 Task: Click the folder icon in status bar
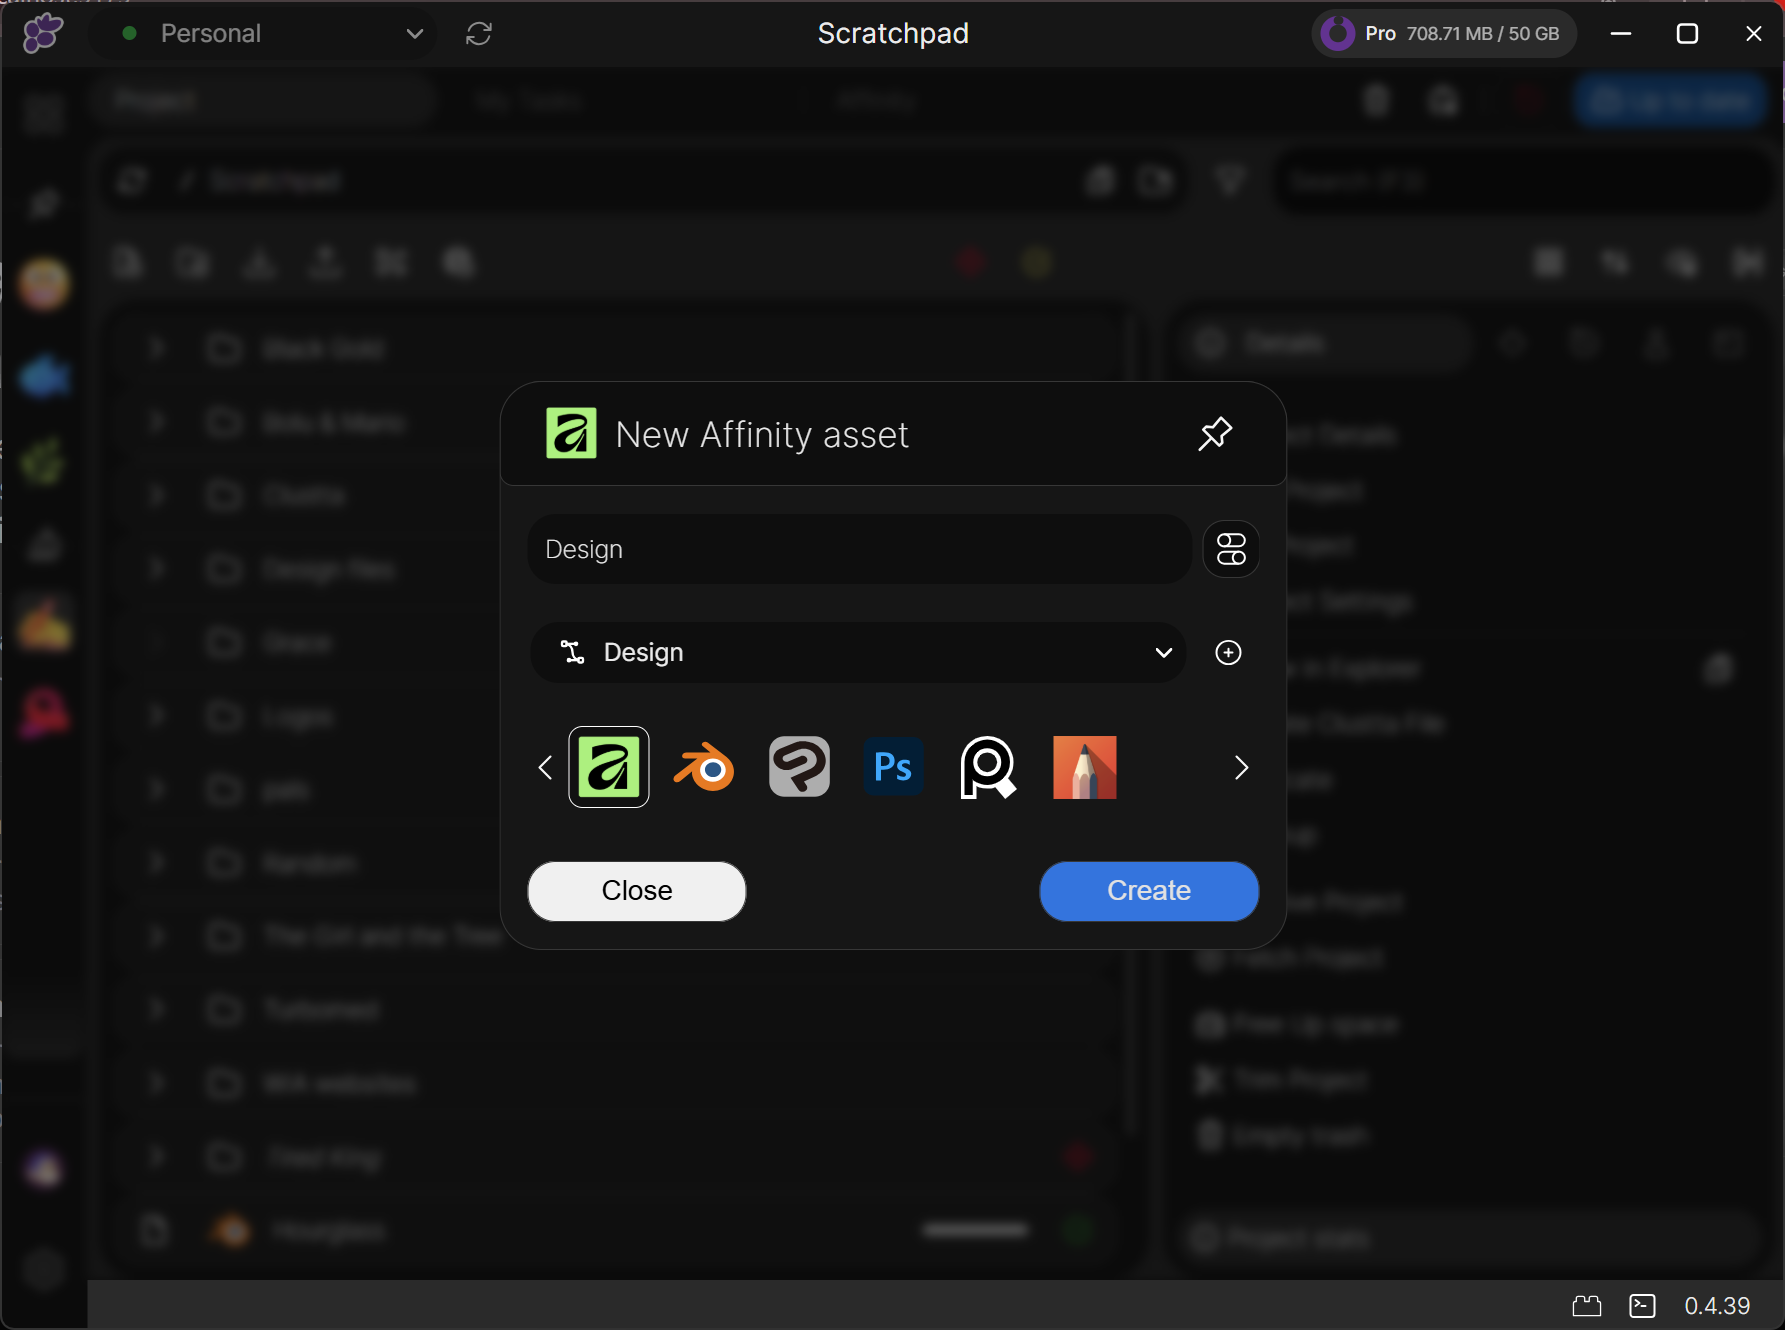tap(1587, 1305)
